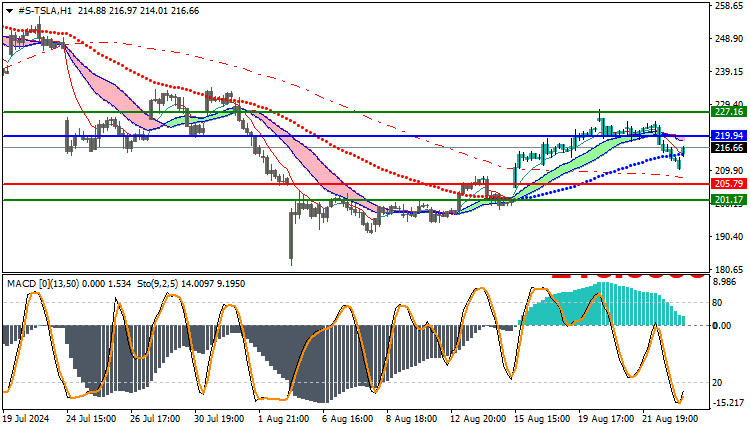Click the #S-TSLA,H1 symbol title text

44,11
